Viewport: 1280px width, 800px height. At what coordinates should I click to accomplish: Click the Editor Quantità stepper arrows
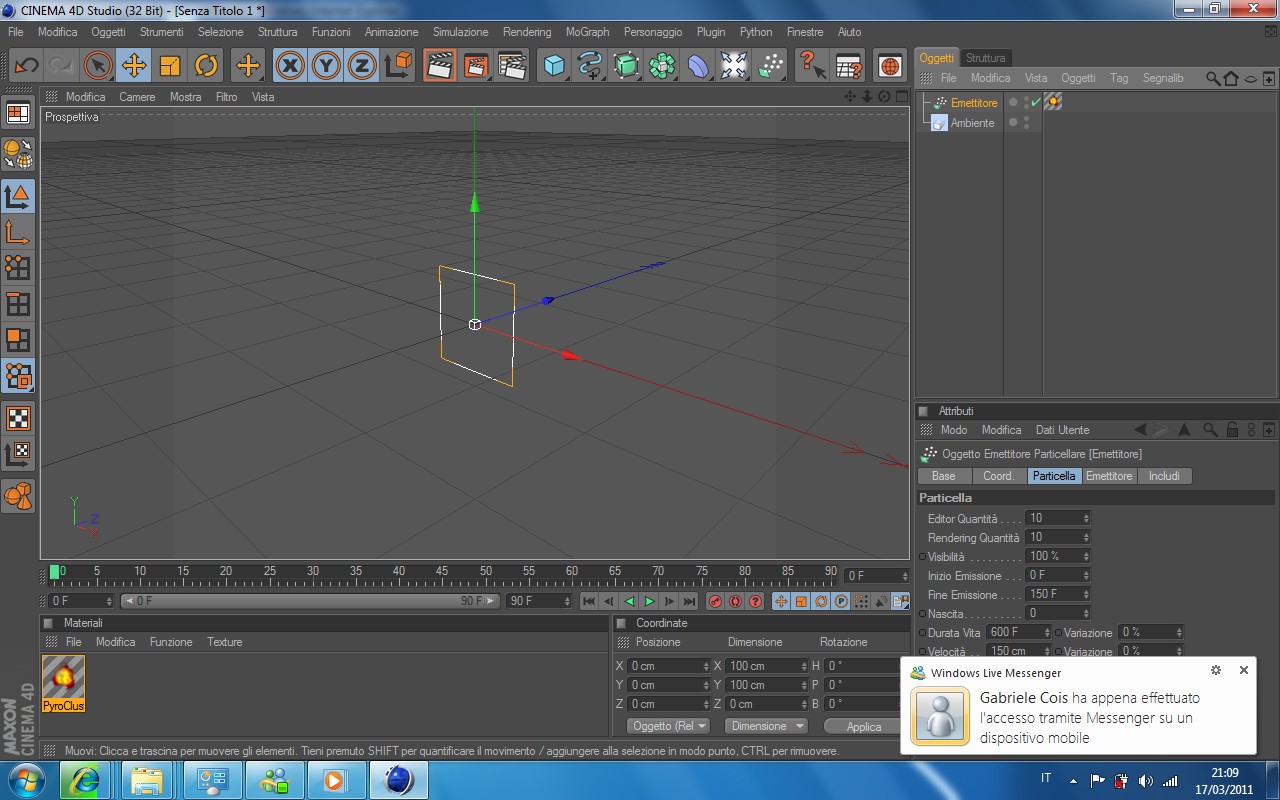1086,519
